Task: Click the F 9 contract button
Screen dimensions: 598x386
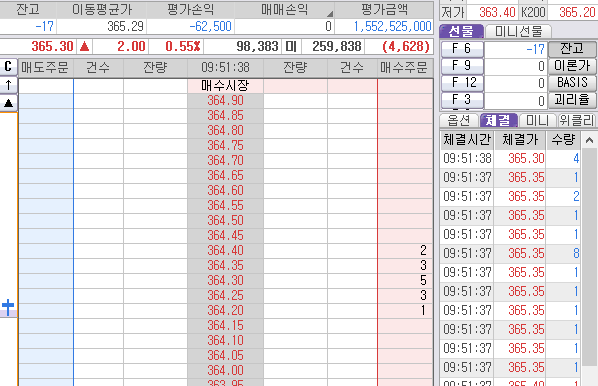Action: [x=462, y=66]
